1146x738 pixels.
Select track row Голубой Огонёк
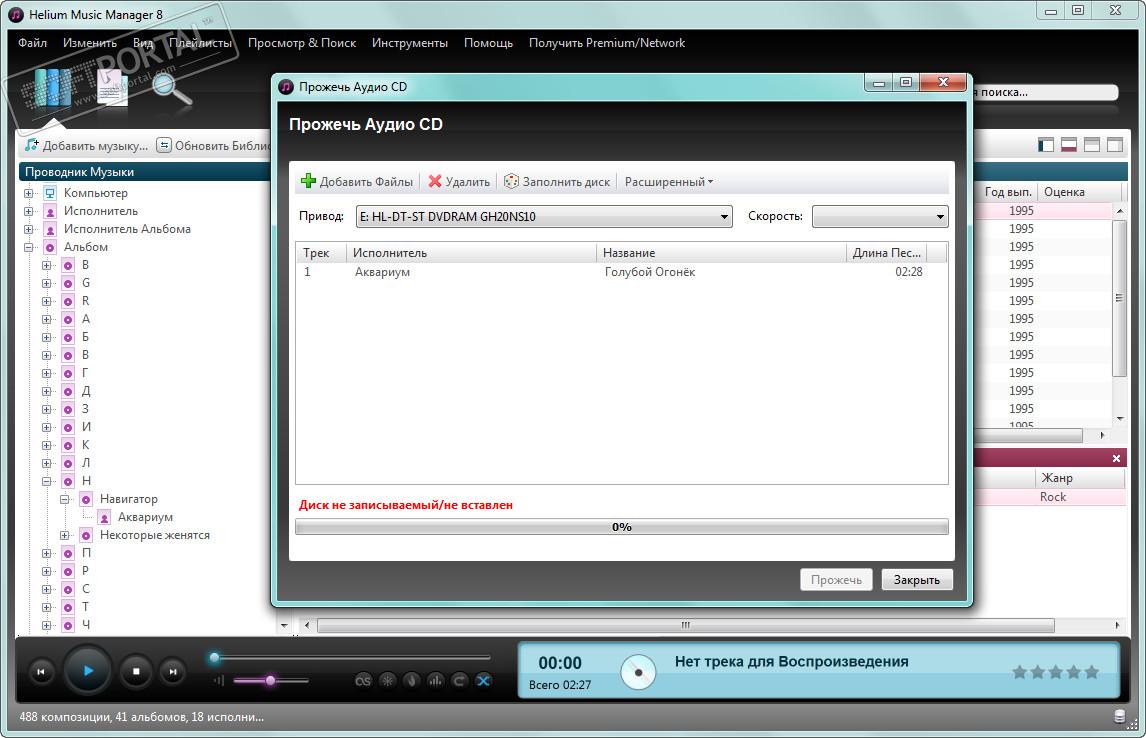(622, 272)
